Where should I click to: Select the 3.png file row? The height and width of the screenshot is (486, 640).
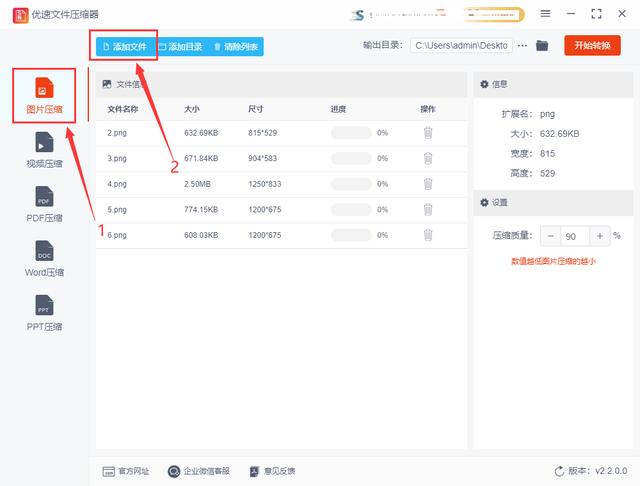[x=281, y=158]
